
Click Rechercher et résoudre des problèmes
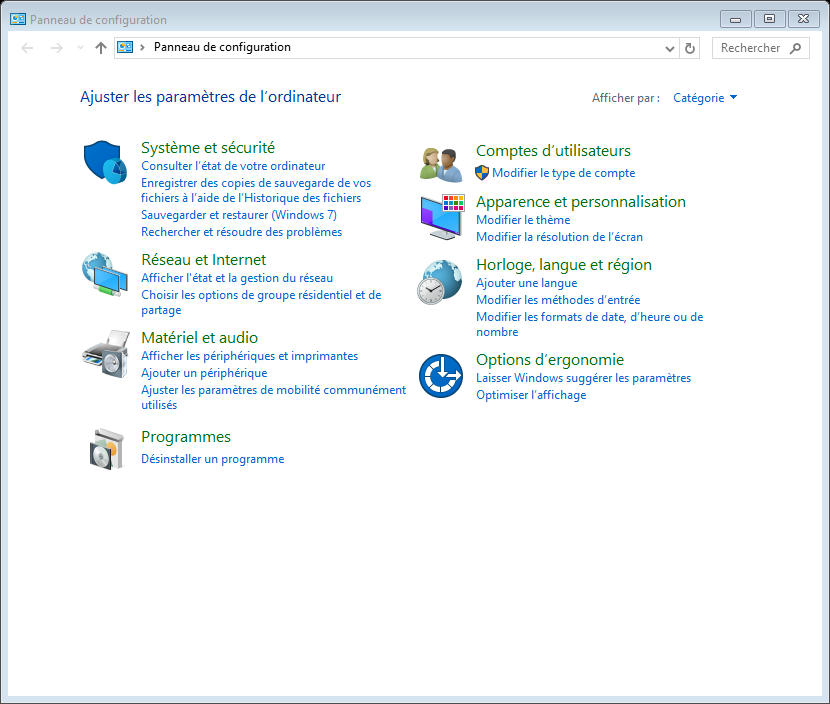click(241, 232)
